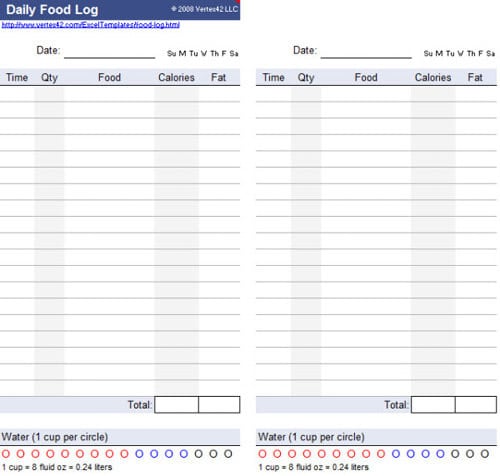Click left log Calories total box
This screenshot has height=476, width=500.
(176, 404)
